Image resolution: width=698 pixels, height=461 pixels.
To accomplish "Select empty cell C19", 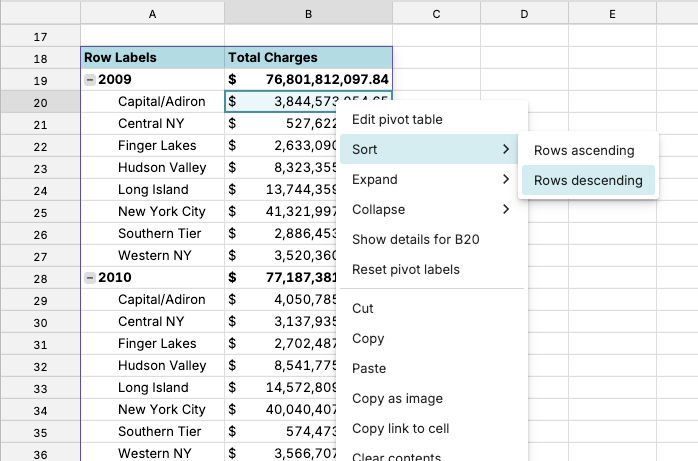I will click(x=436, y=80).
